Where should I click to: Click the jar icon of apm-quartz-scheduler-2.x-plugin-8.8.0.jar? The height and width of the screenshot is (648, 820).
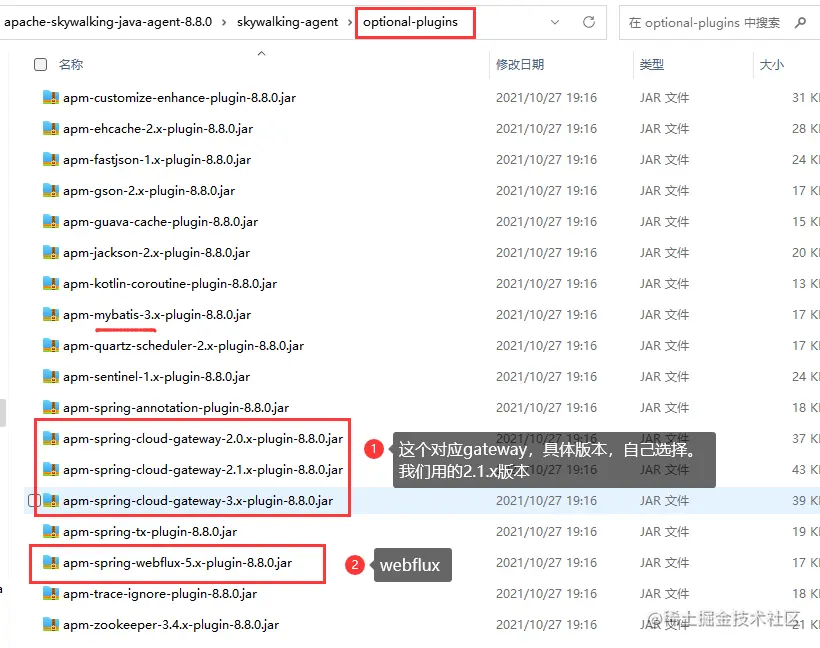[51, 345]
